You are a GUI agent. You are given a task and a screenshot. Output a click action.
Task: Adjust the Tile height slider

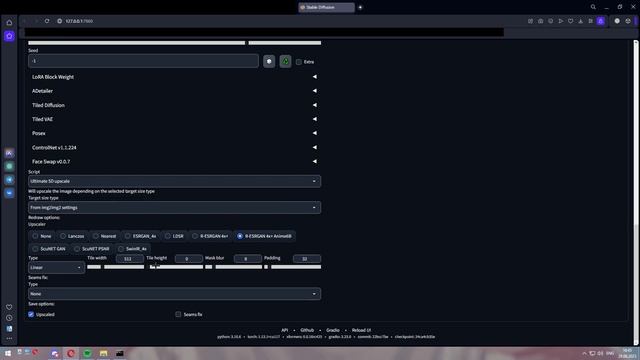(176, 267)
